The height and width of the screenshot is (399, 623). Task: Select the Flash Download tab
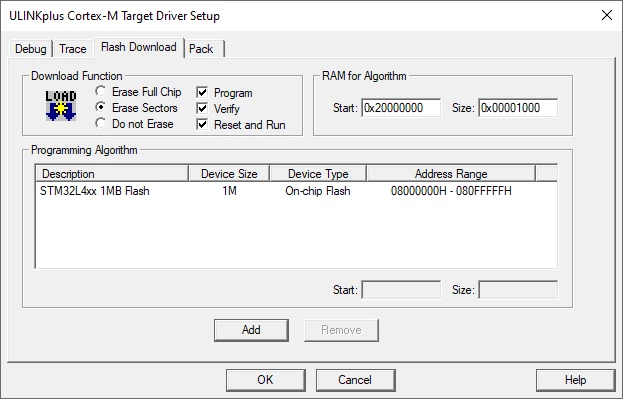[x=139, y=47]
